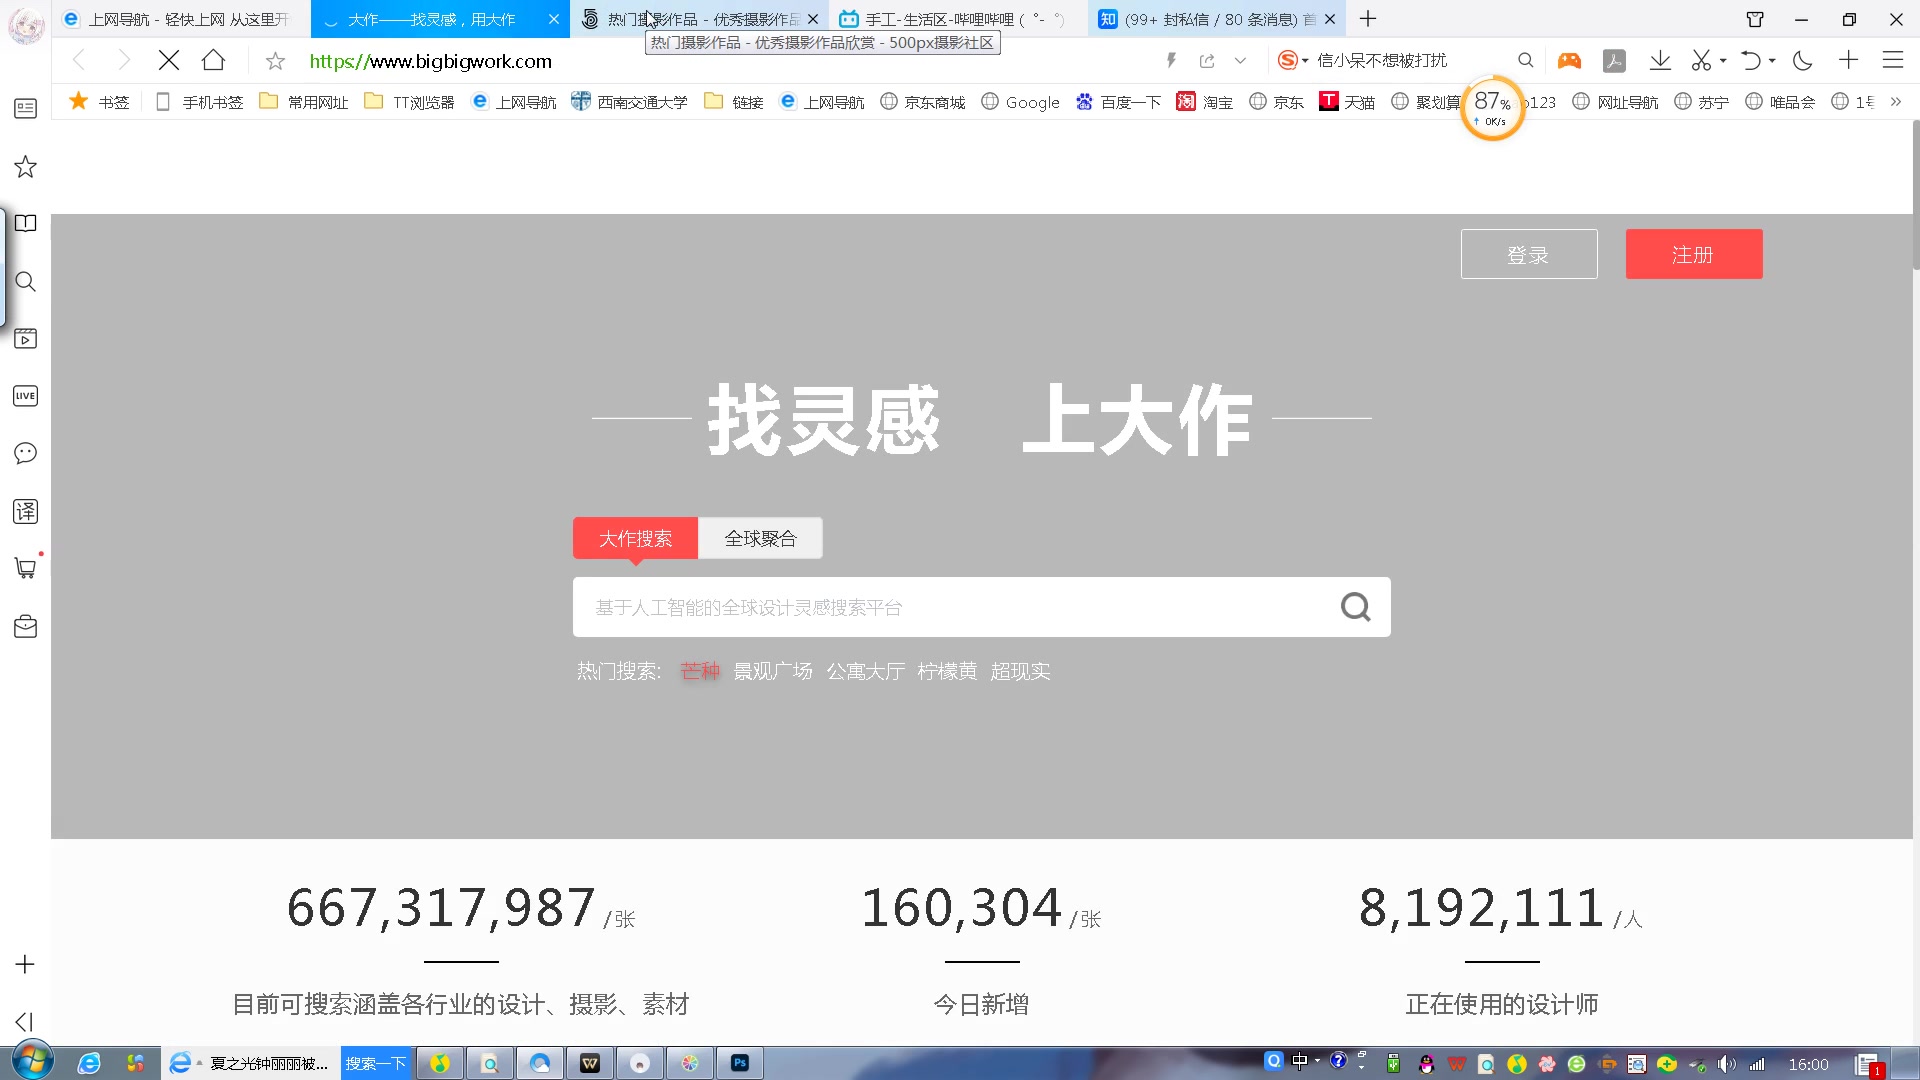The width and height of the screenshot is (1920, 1080).
Task: Click the lightning speed mode icon
Action: coord(1171,60)
